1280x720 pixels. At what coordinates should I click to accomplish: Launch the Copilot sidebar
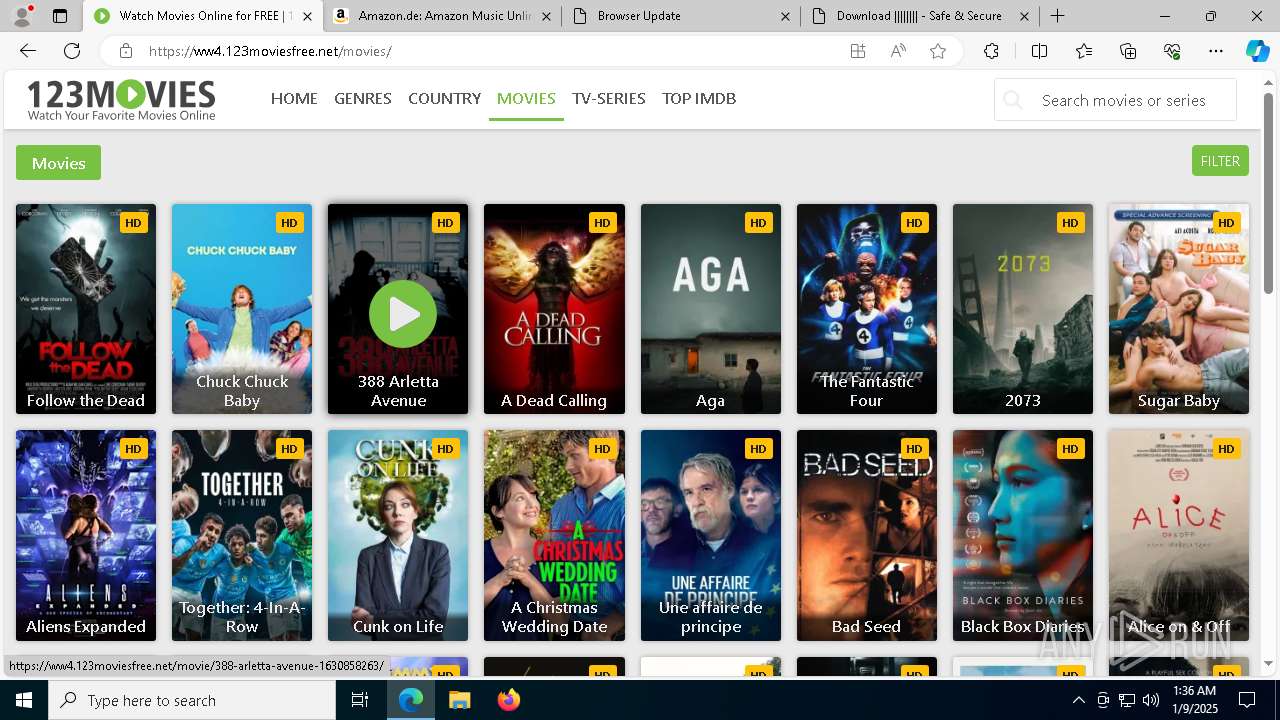1257,51
